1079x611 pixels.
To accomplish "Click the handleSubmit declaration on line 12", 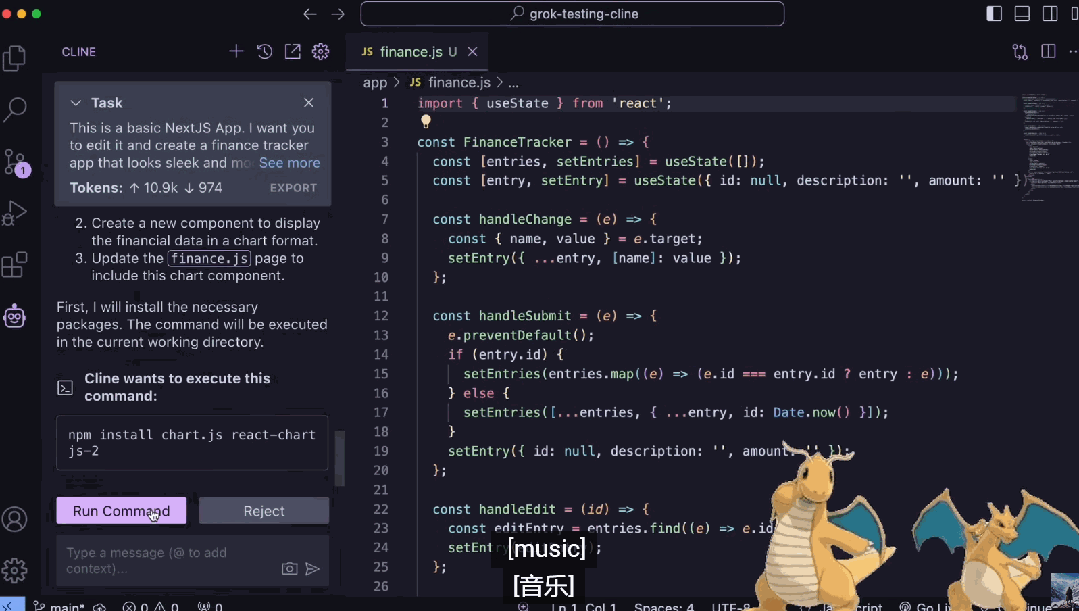I will 524,316.
